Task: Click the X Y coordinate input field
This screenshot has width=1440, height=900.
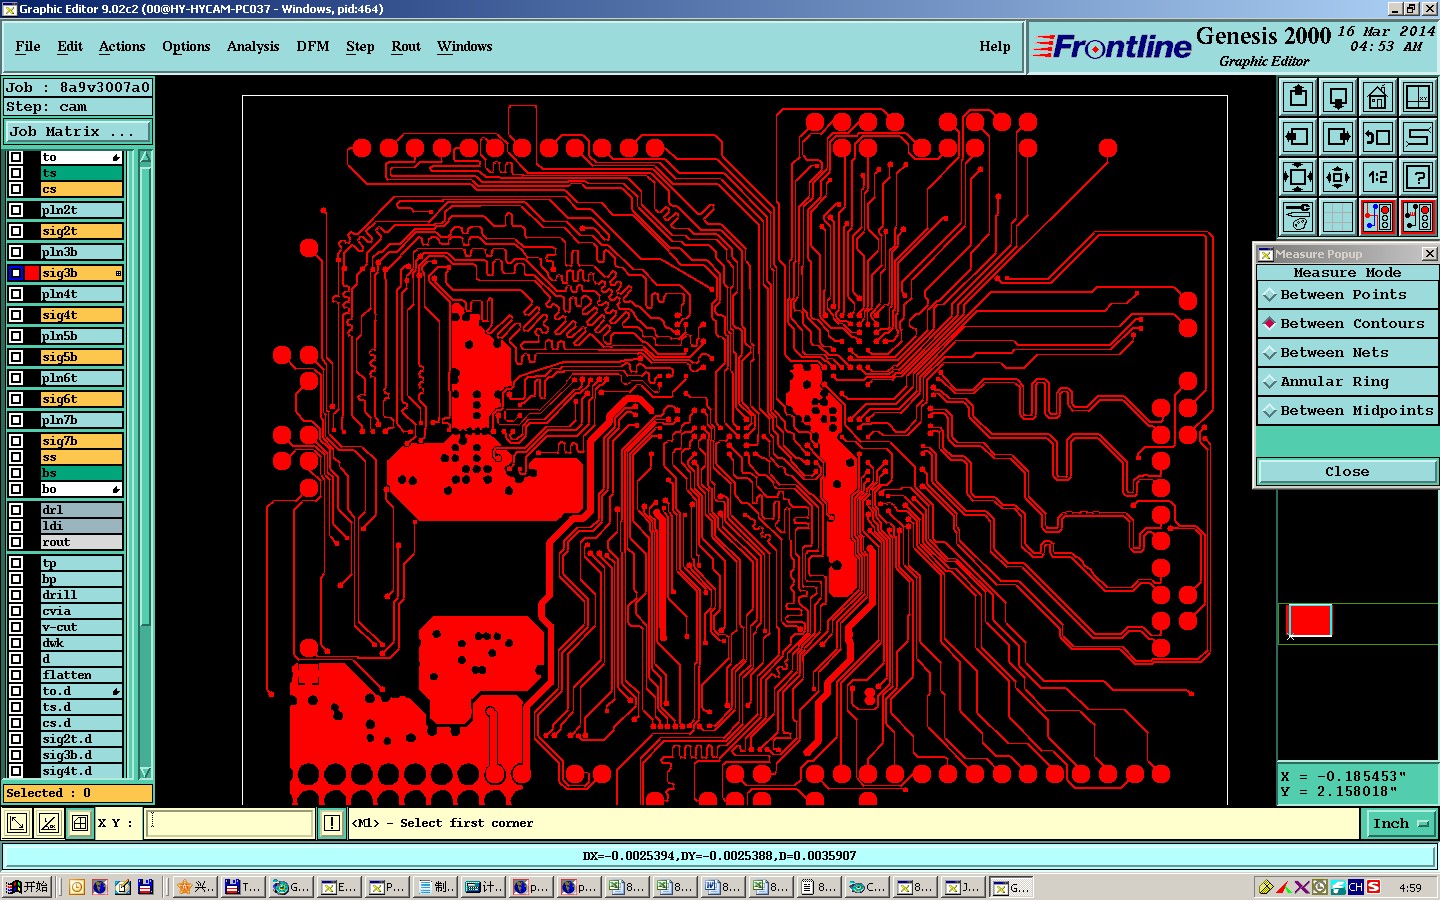Action: coord(231,823)
